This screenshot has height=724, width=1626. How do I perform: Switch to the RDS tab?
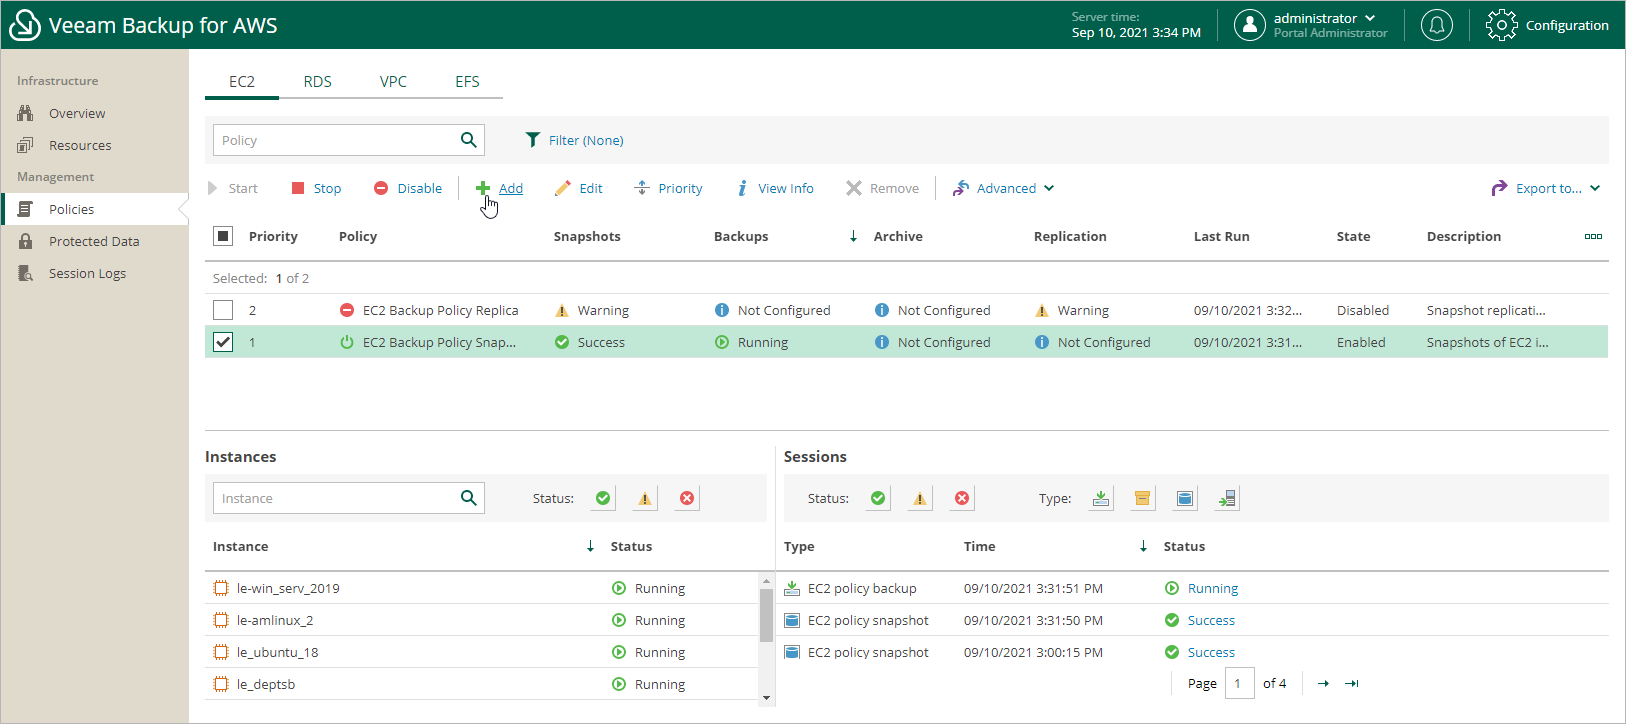coord(317,82)
